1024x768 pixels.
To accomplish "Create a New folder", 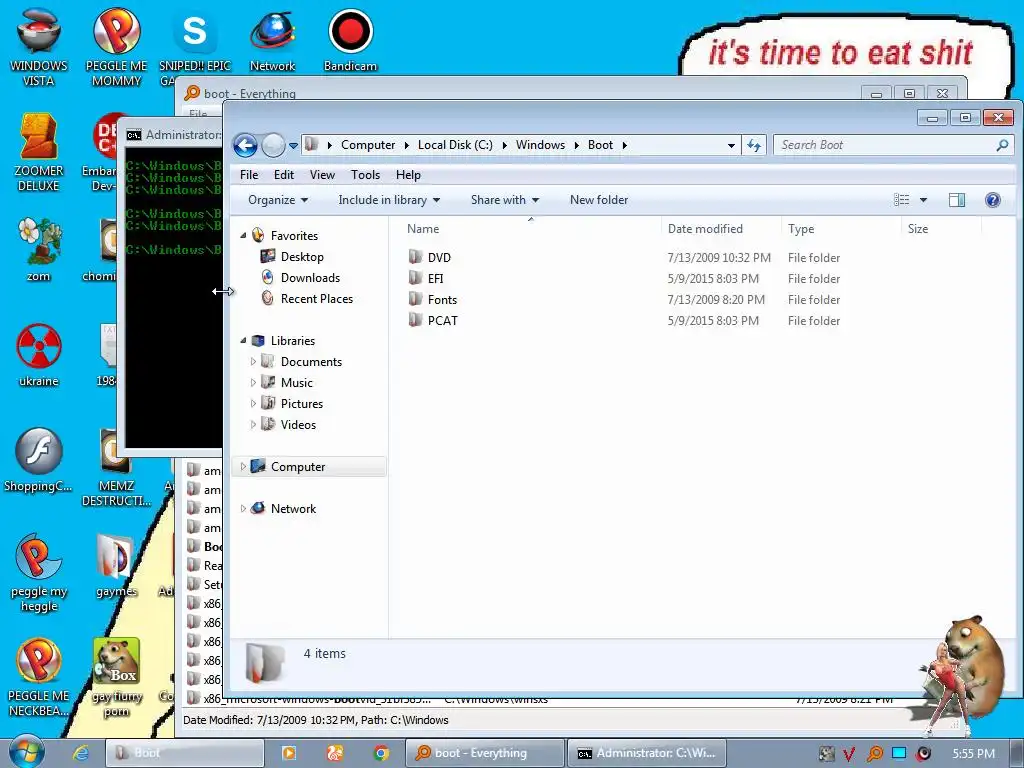I will pos(599,200).
